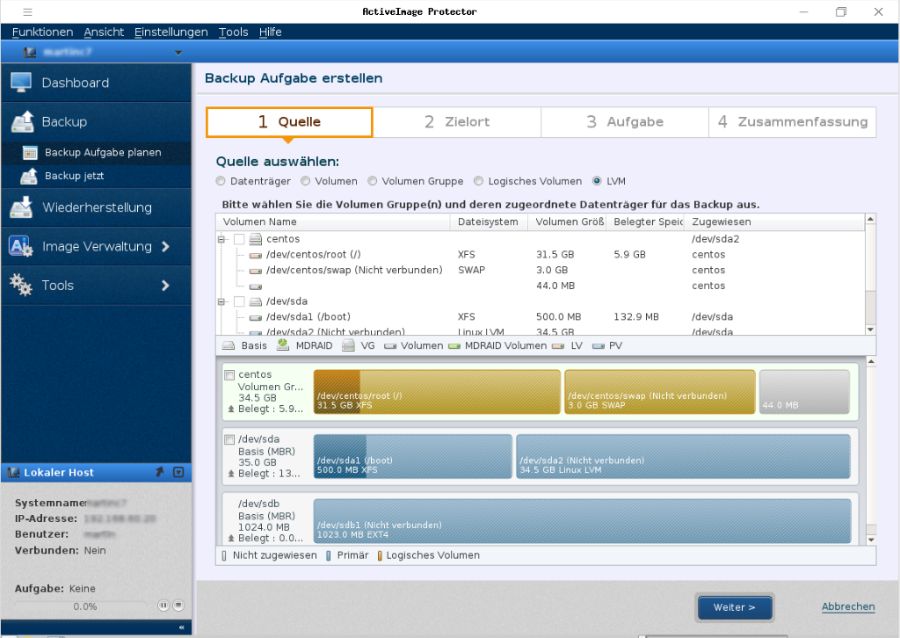Viewport: 900px width, 638px height.
Task: Click the LV legend icon
Action: (x=558, y=346)
